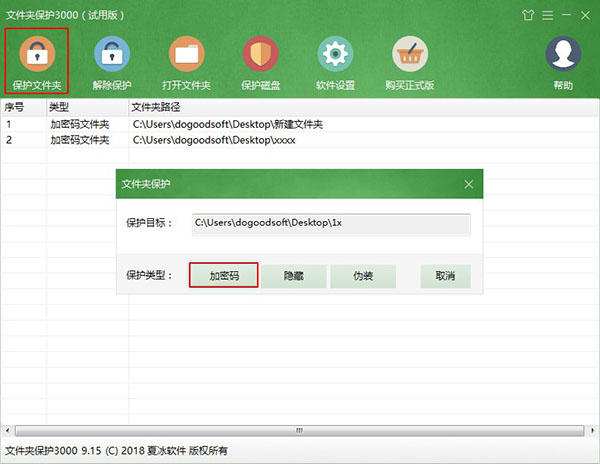Choose the 隐藏 (Hide) protection type
This screenshot has height=464, width=600.
point(294,275)
